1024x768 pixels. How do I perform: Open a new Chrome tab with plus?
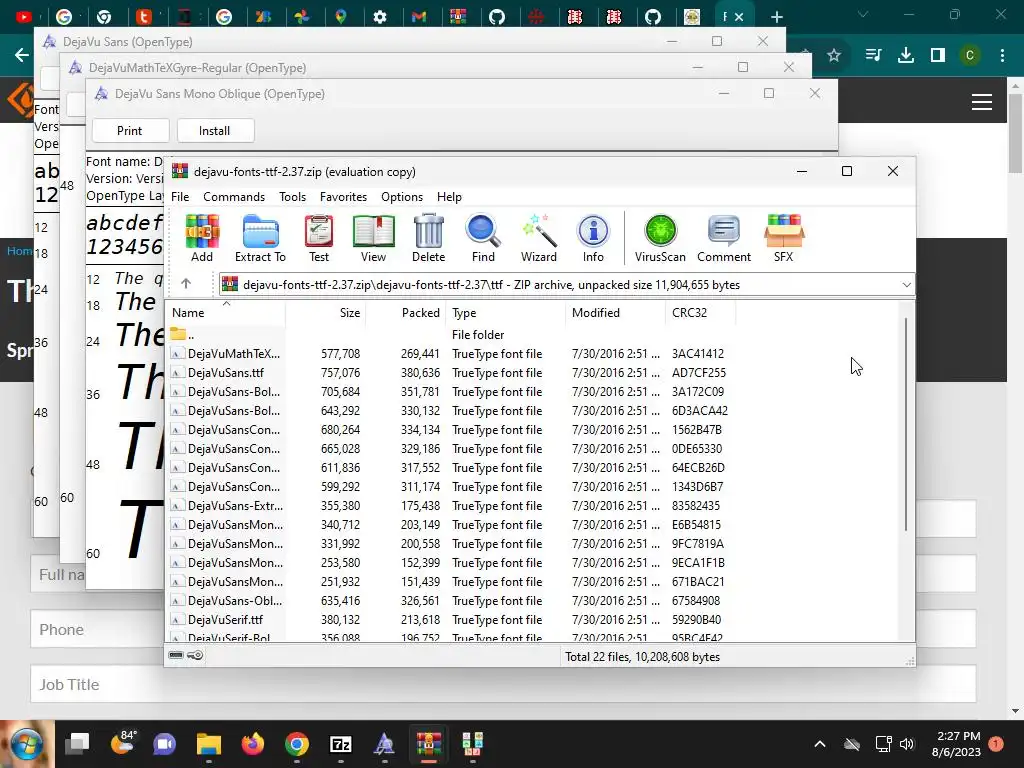pos(776,17)
